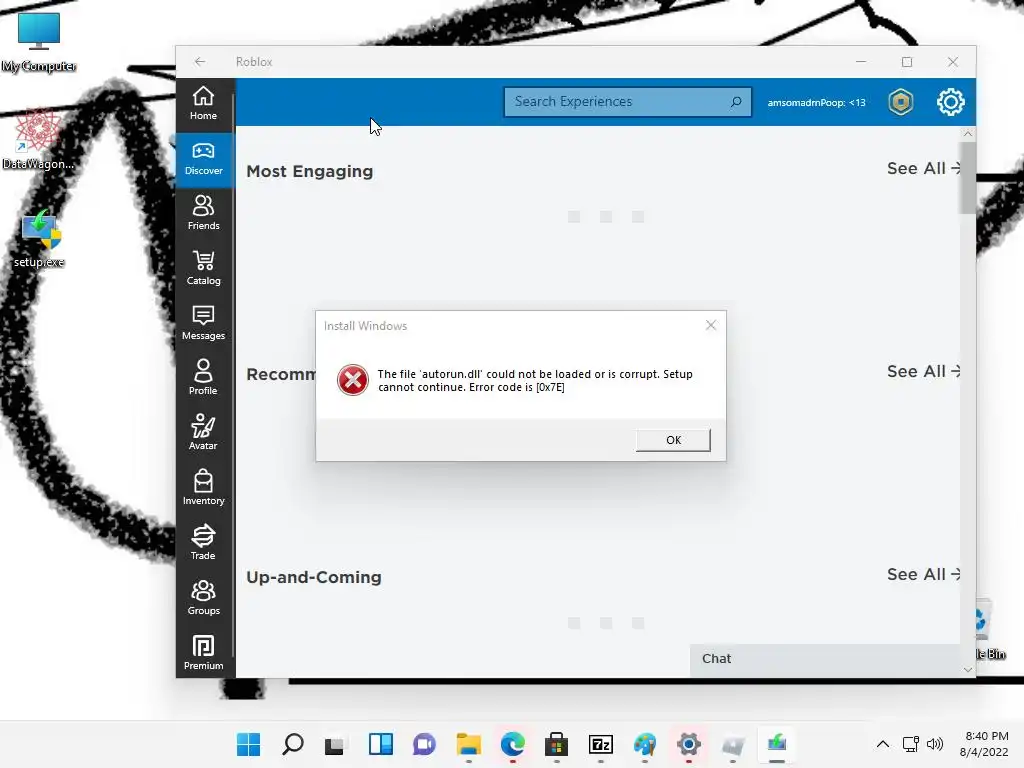Open the Friends page in sidebar
The width and height of the screenshot is (1024, 768).
(x=203, y=214)
